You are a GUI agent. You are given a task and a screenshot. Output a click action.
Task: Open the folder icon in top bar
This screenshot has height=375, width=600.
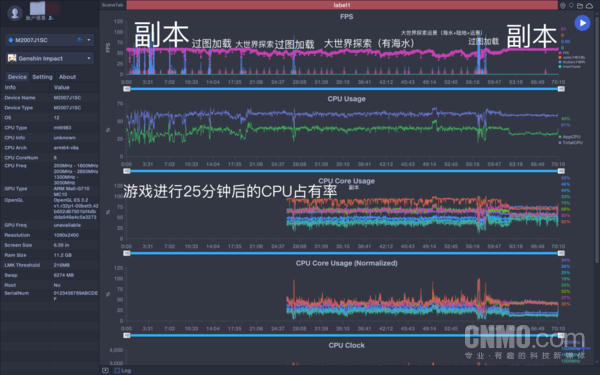[x=580, y=5]
